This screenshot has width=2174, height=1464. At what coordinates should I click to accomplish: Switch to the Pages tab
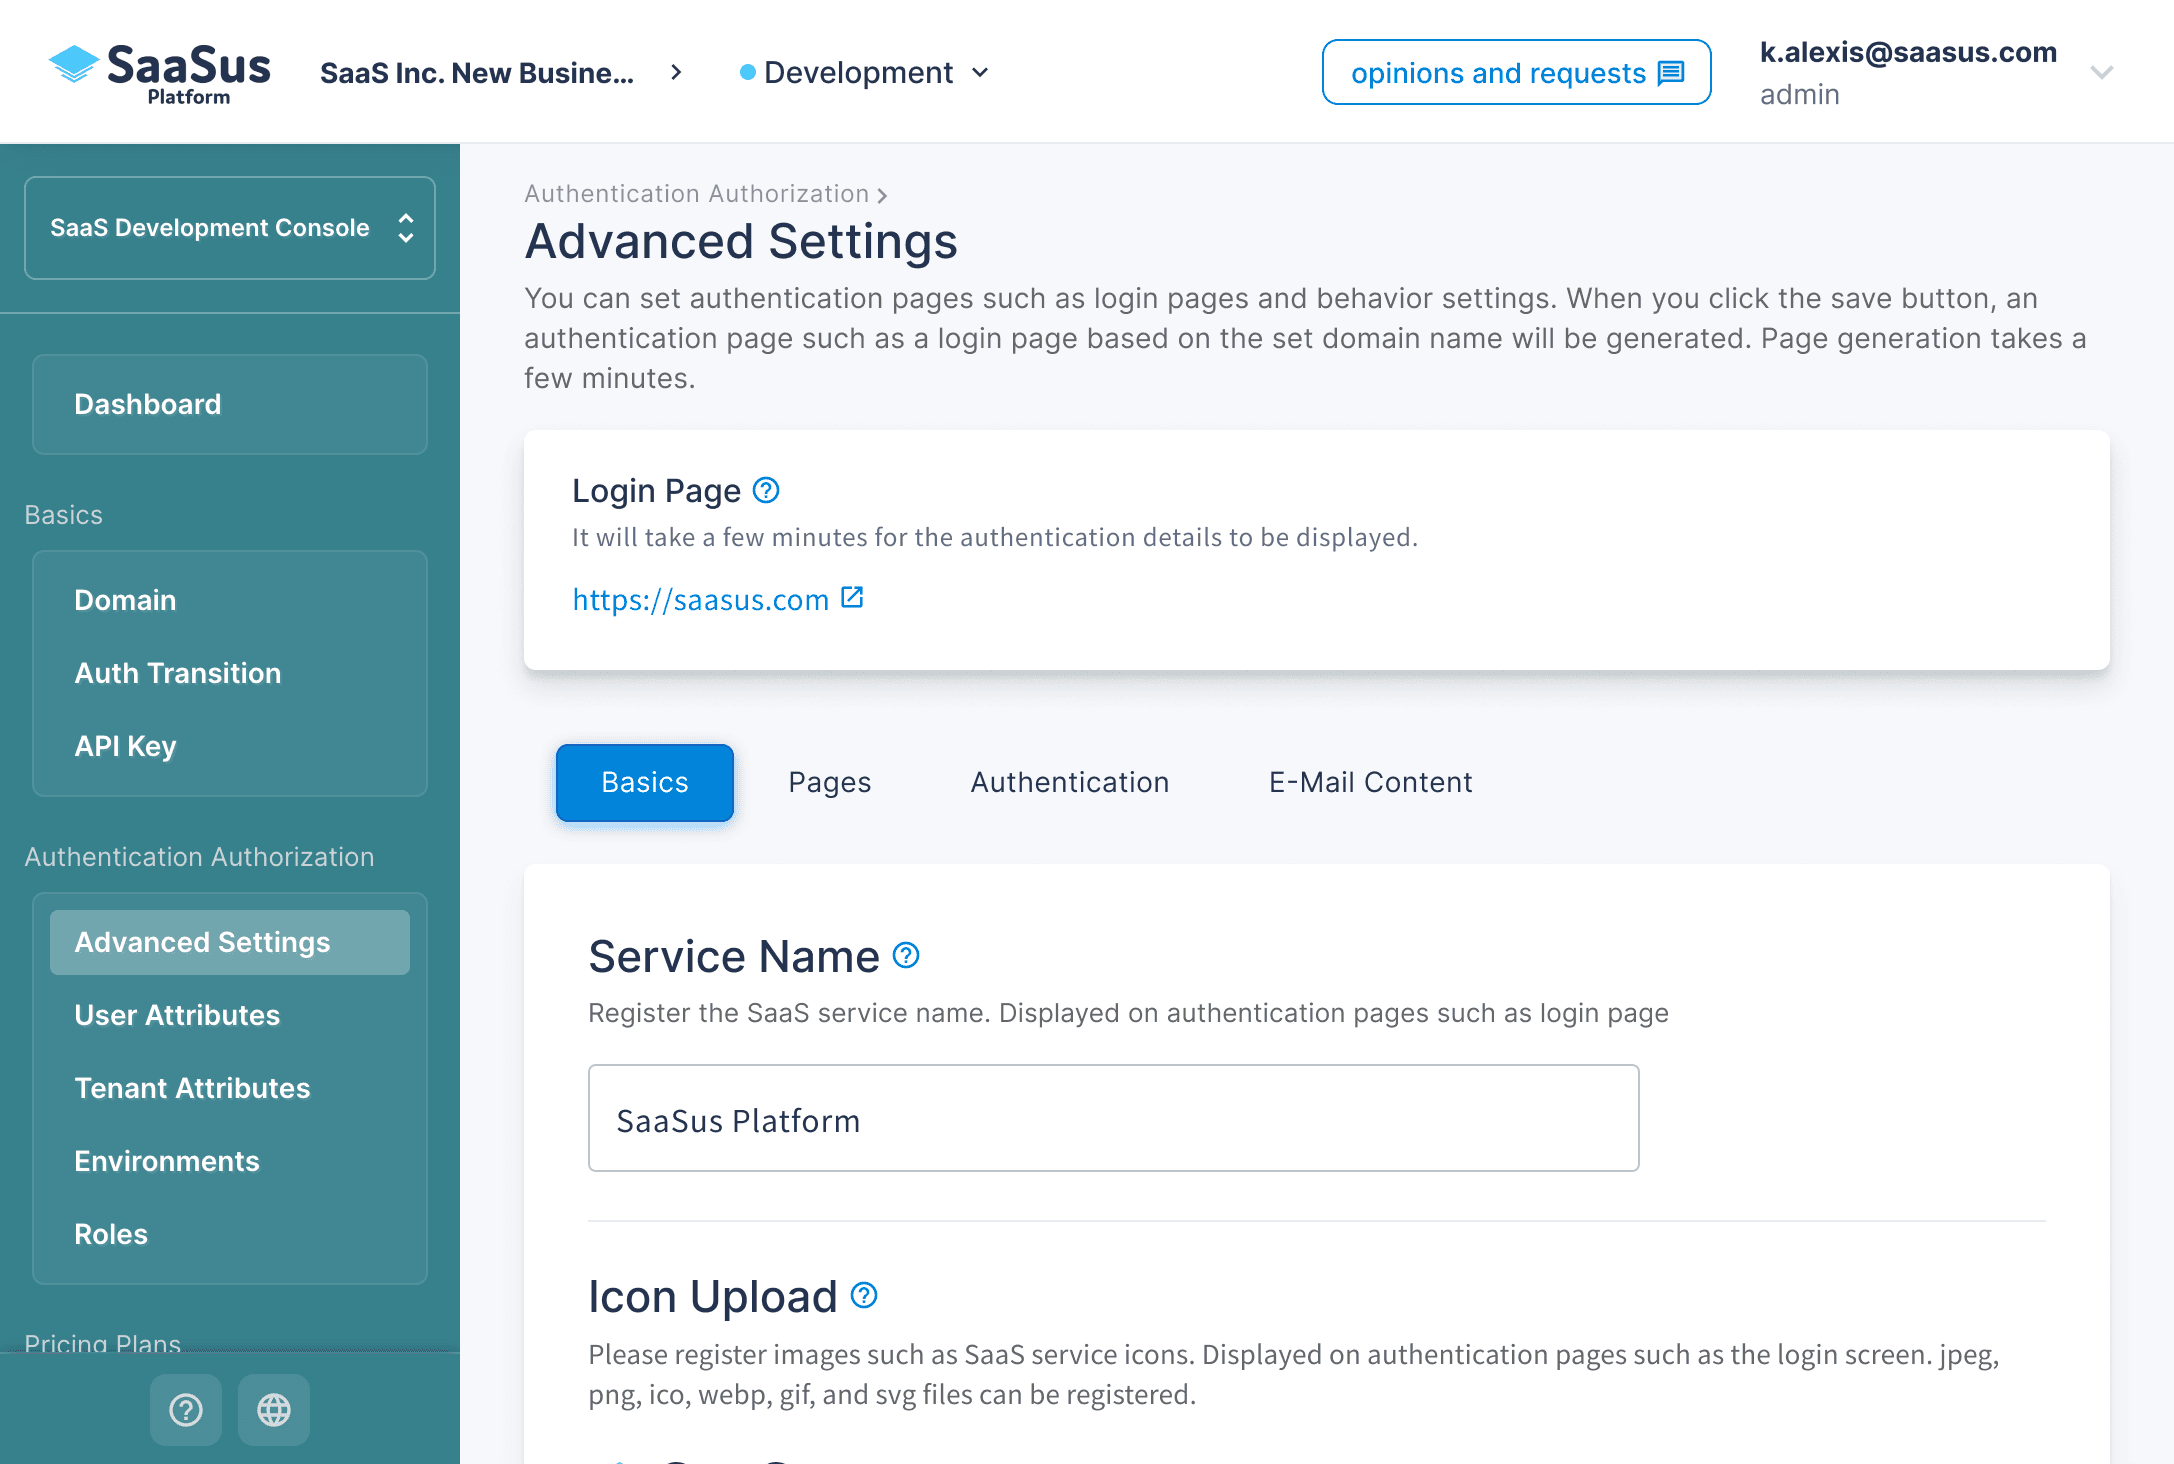(829, 782)
